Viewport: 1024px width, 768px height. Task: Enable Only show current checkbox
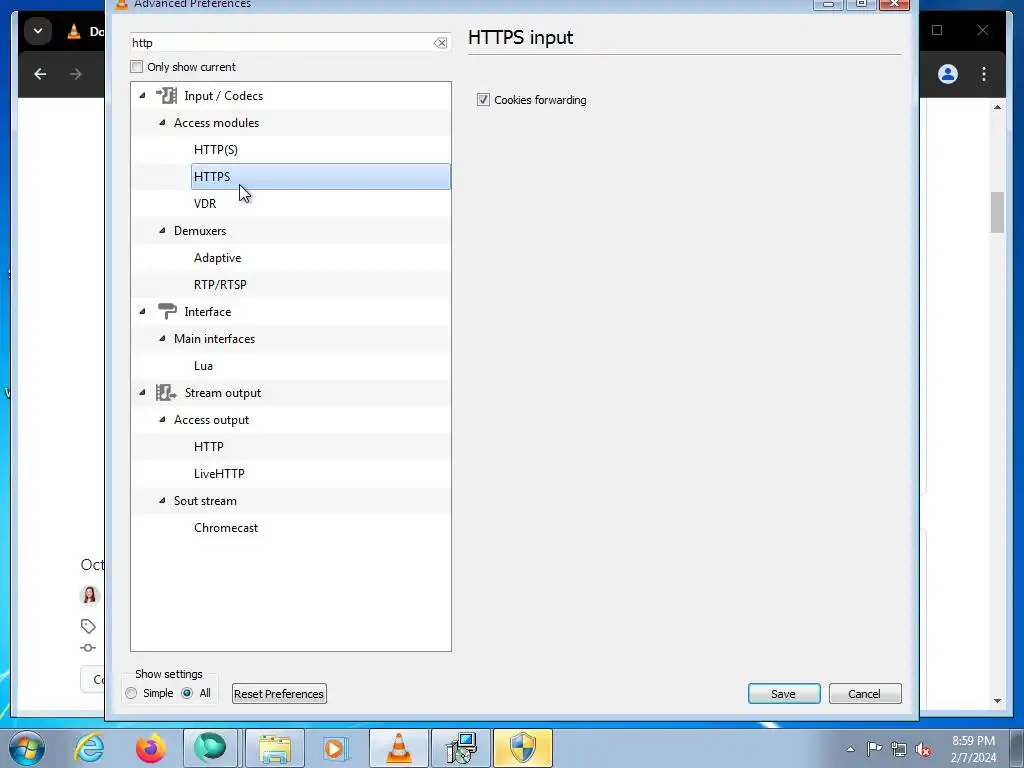coord(136,67)
